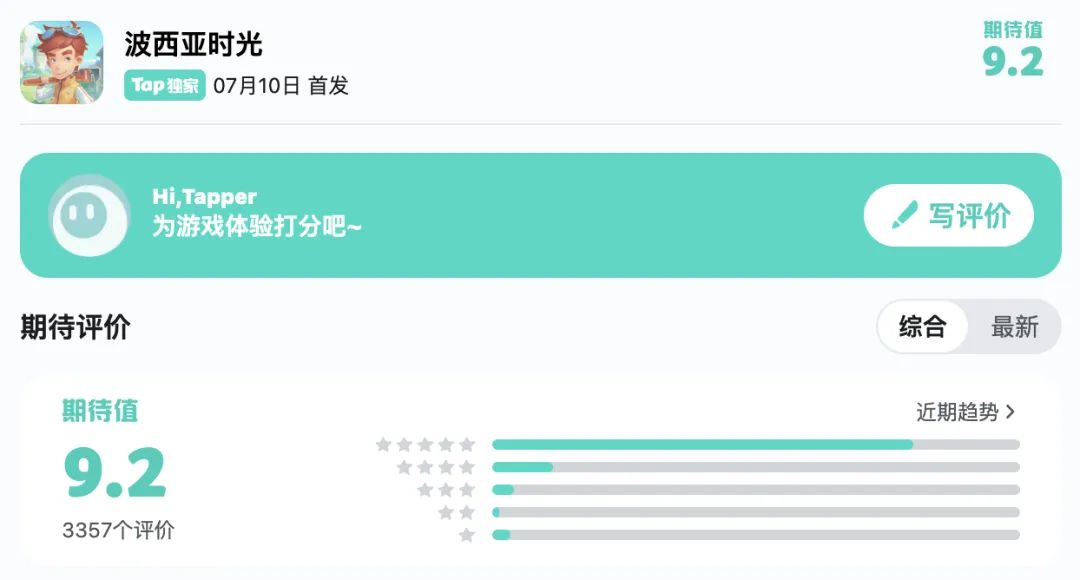
Task: Click the 波西亚时光 game title
Action: point(193,44)
